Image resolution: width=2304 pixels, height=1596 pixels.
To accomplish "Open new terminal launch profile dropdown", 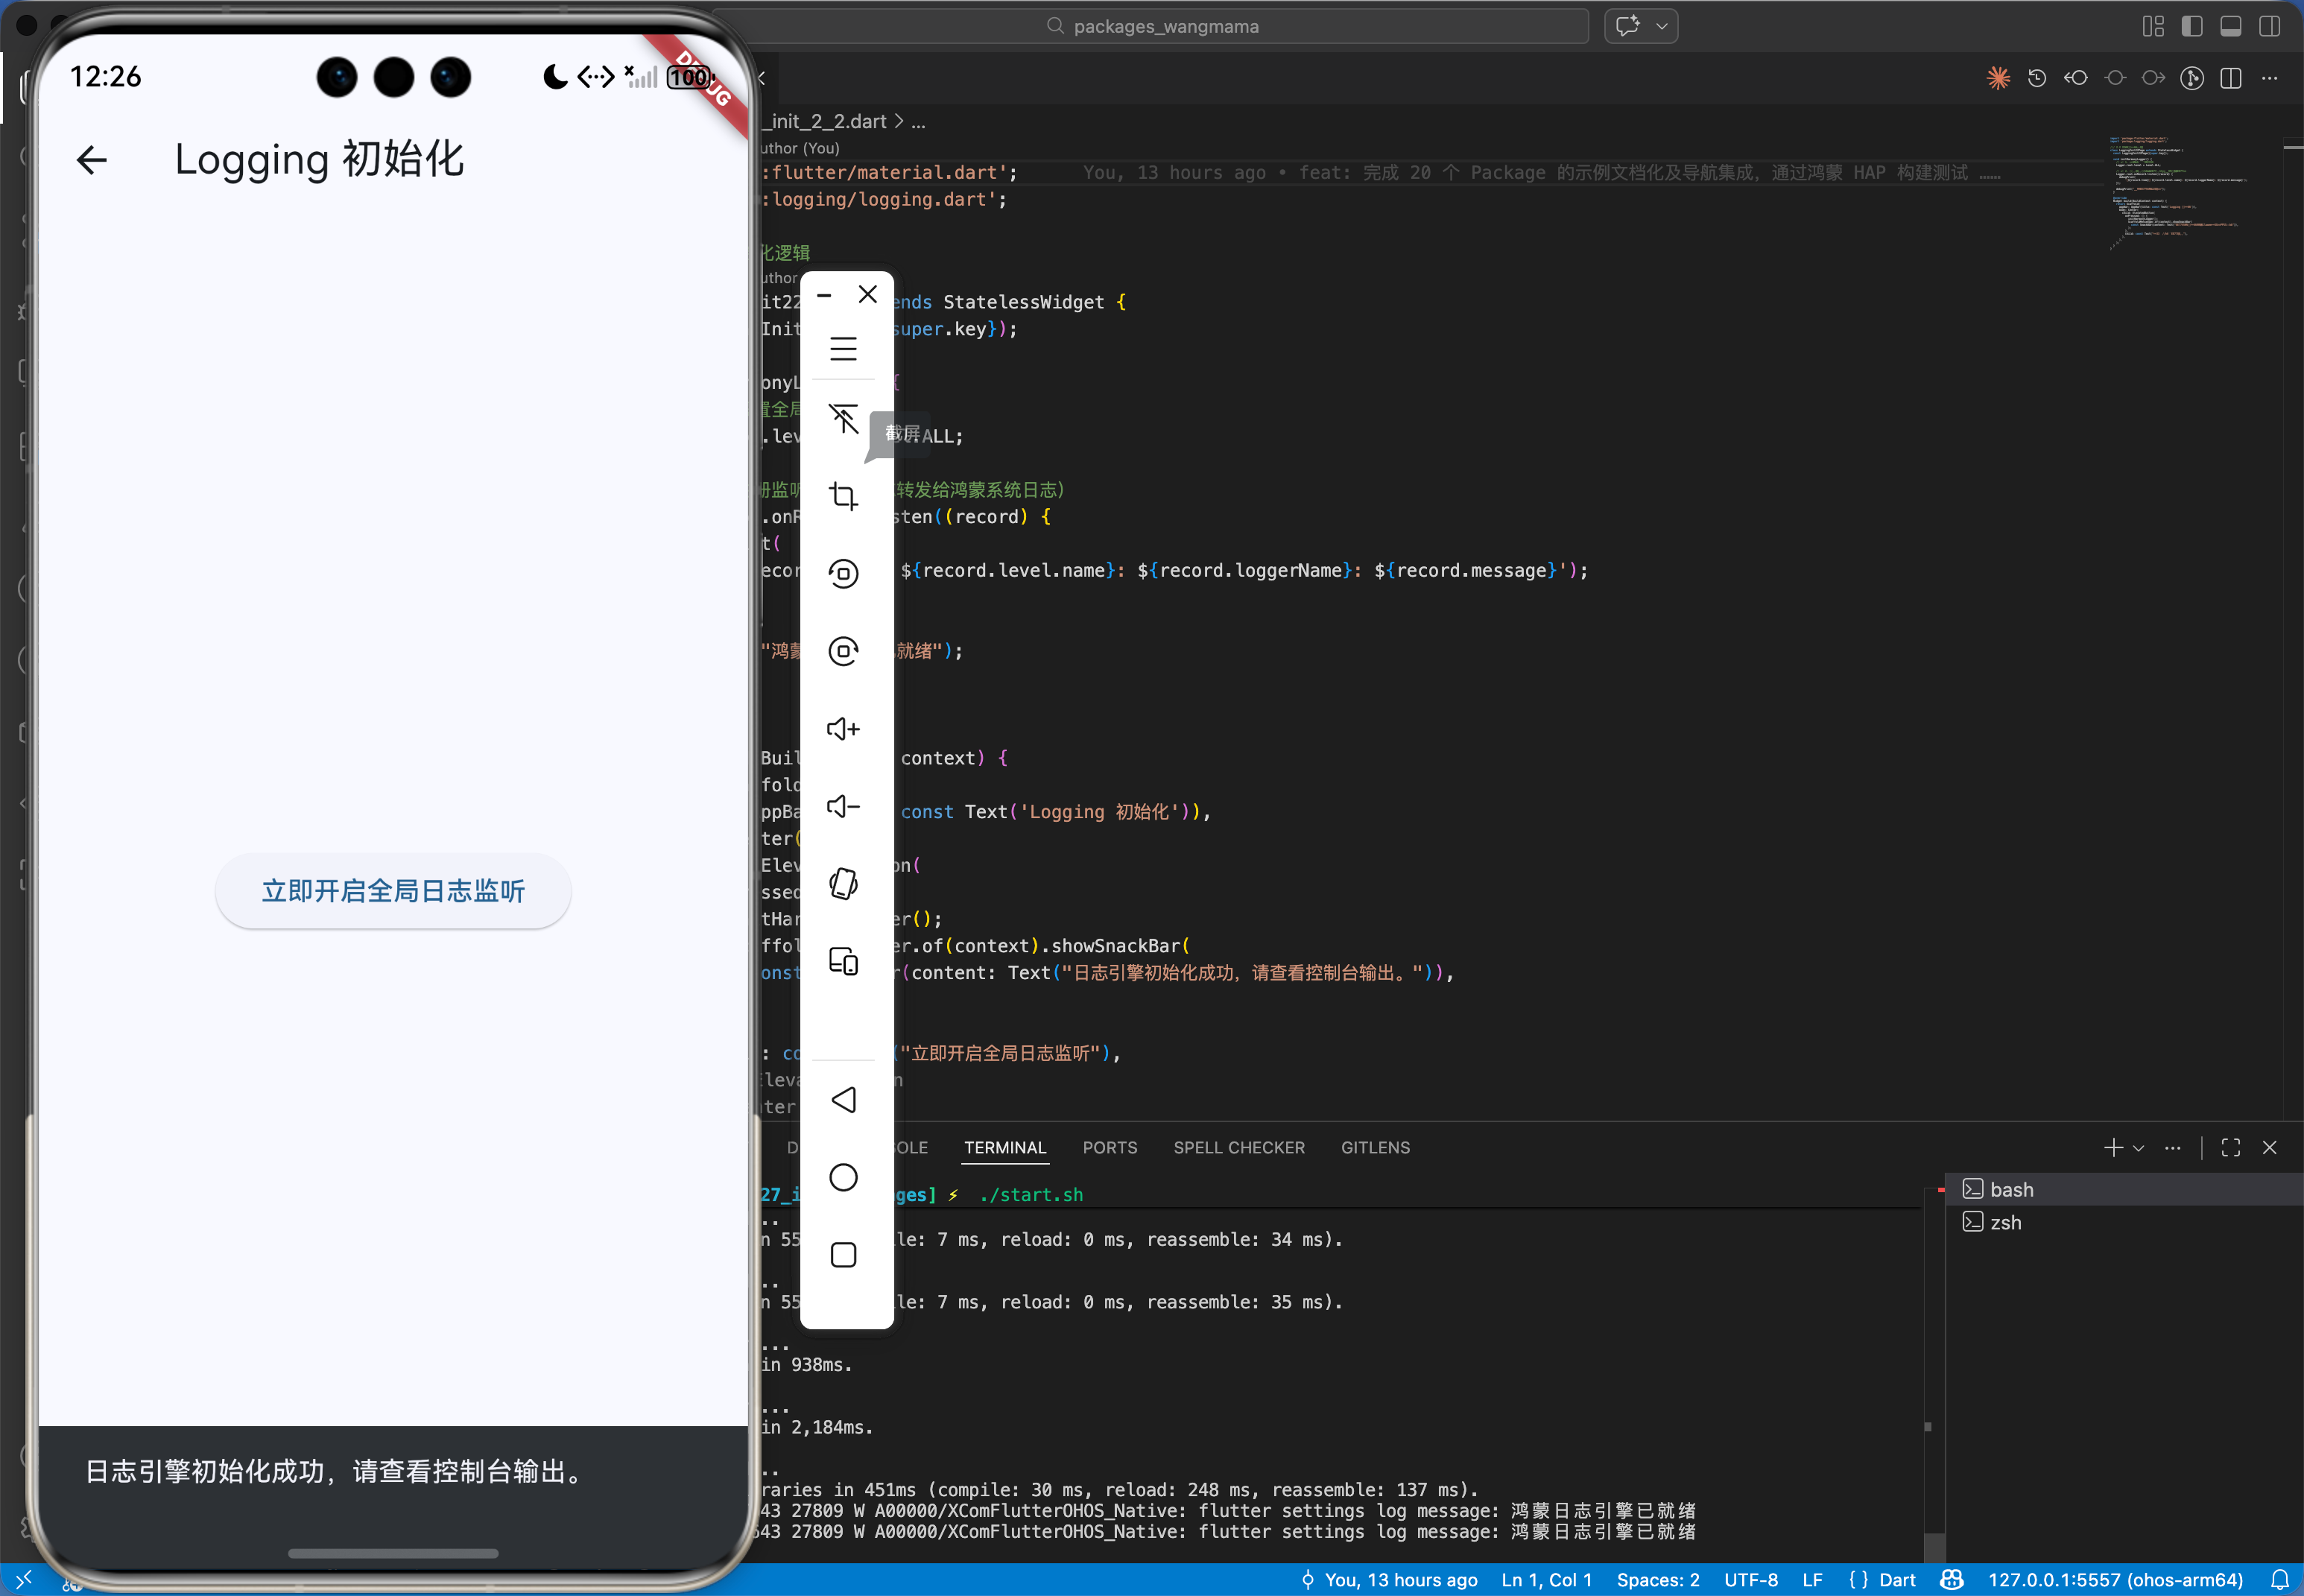I will point(2139,1148).
